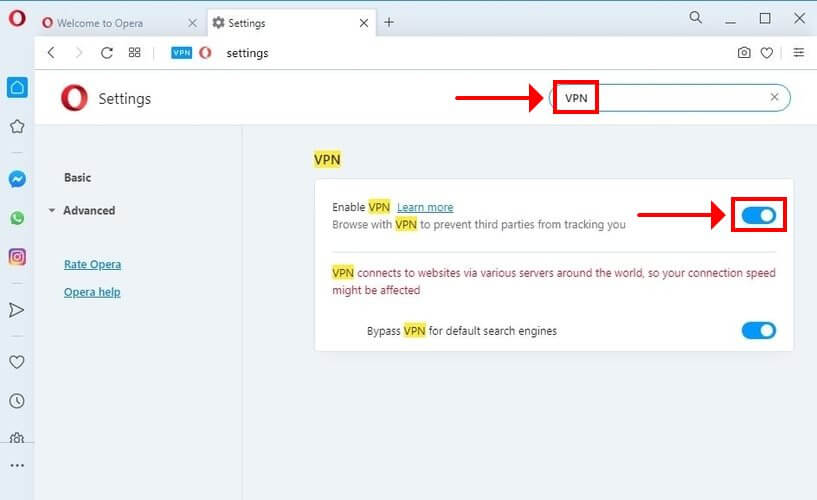
Task: Reload the page with the refresh icon
Action: point(107,53)
